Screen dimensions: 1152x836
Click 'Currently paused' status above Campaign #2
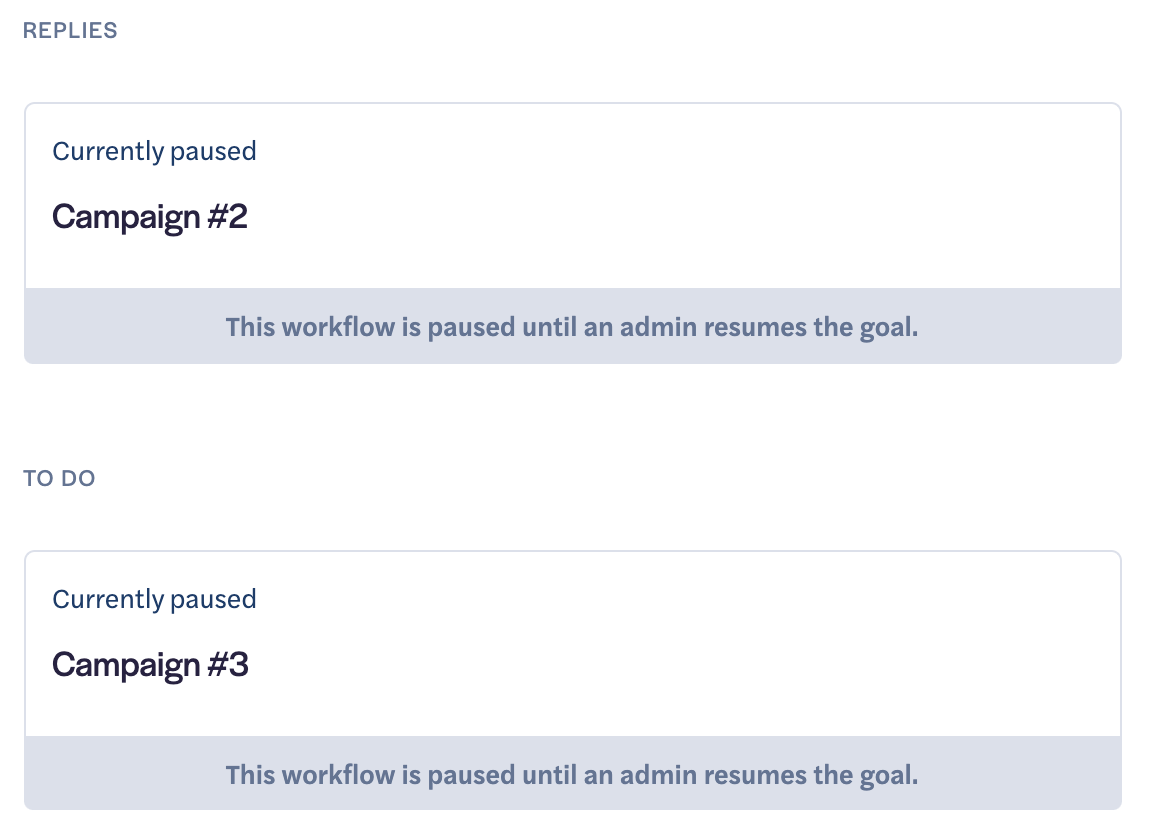pos(154,152)
